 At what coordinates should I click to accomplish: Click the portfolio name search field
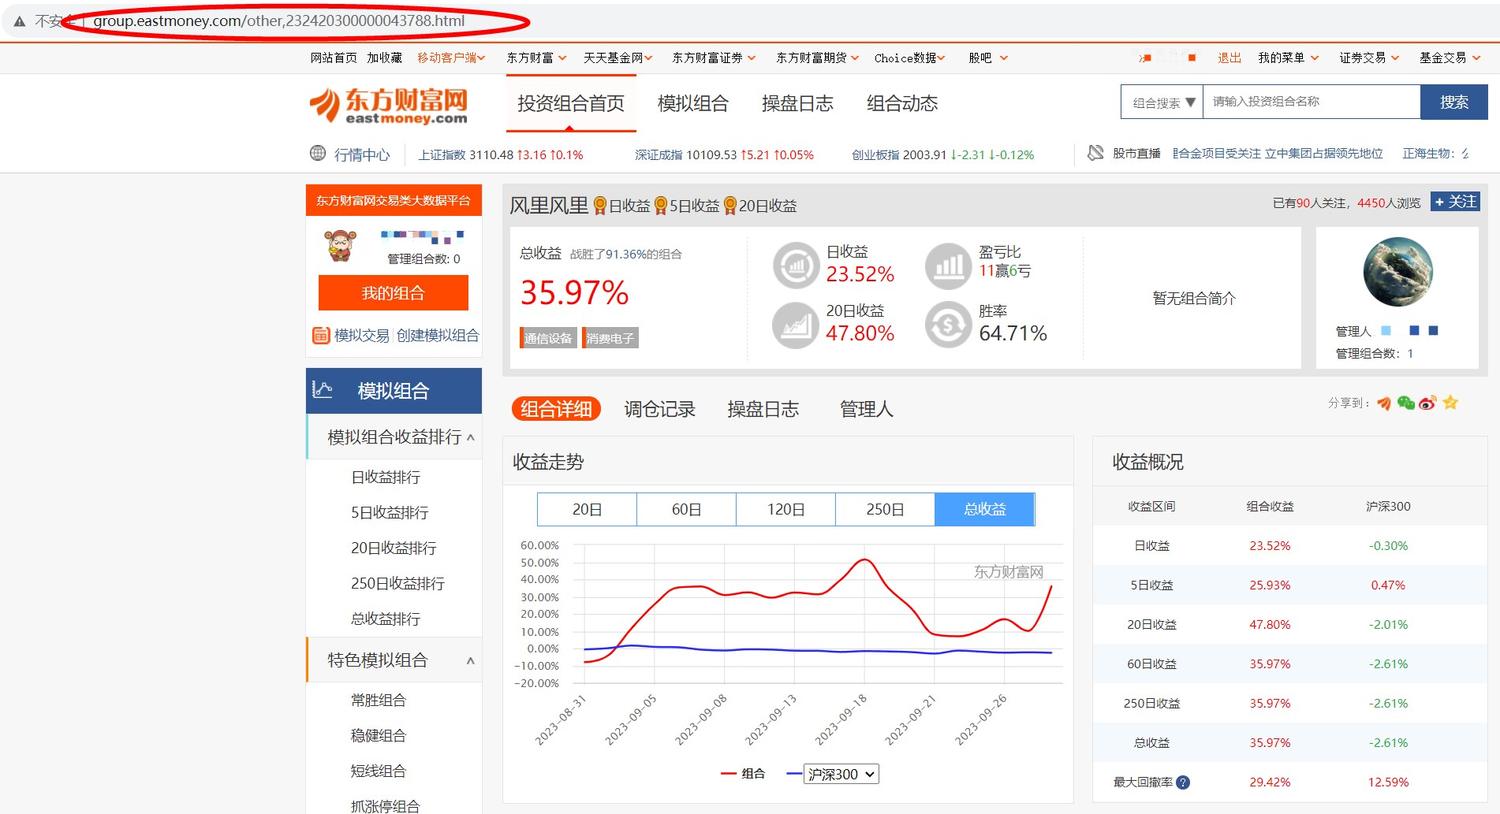click(x=1311, y=102)
